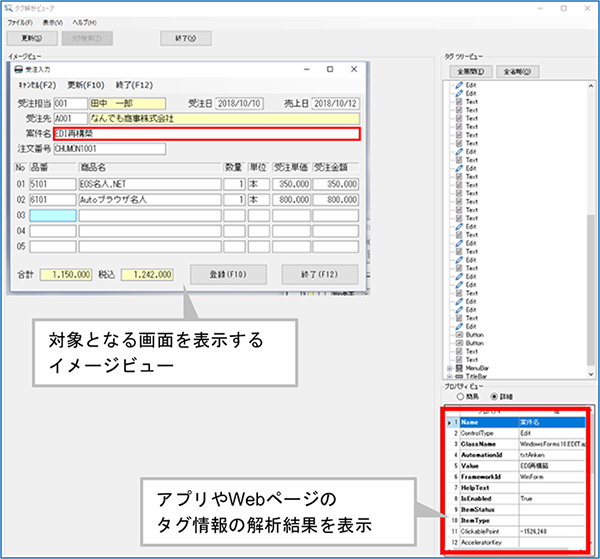Screen dimensions: 600x559
Task: Expand the TitleBar tree node
Action: coord(449,374)
